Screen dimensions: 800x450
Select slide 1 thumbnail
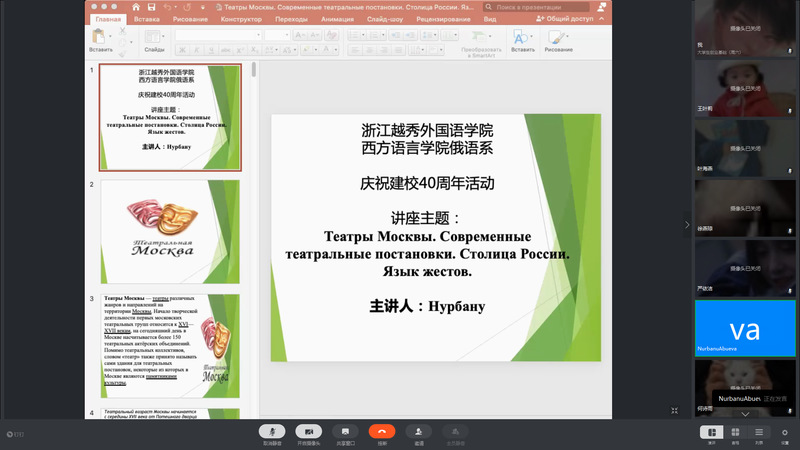pos(170,117)
